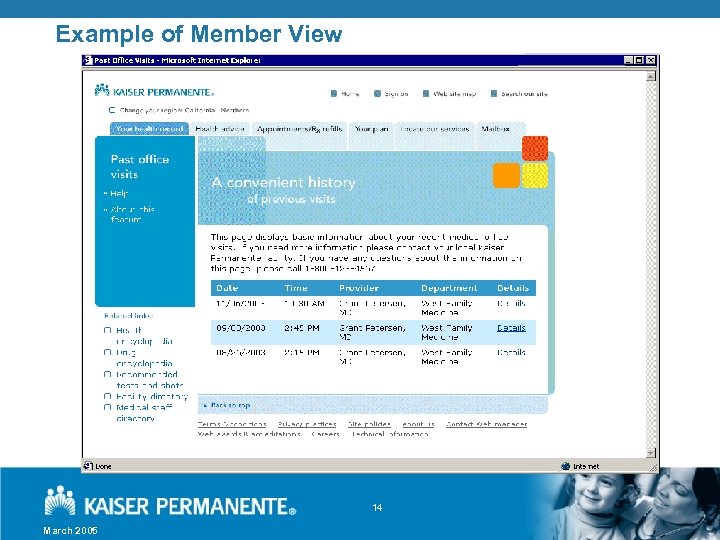The width and height of the screenshot is (720, 540).
Task: Click the 2:45 PM time cell
Action: 302,328
